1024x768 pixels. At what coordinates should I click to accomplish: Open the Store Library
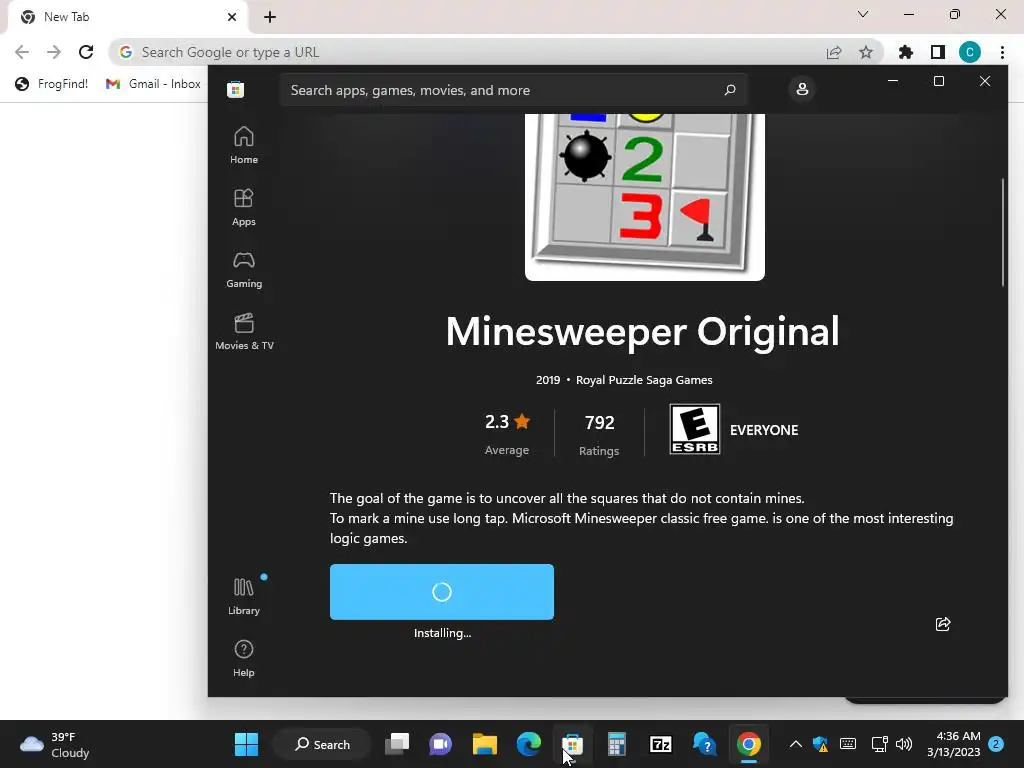point(244,596)
